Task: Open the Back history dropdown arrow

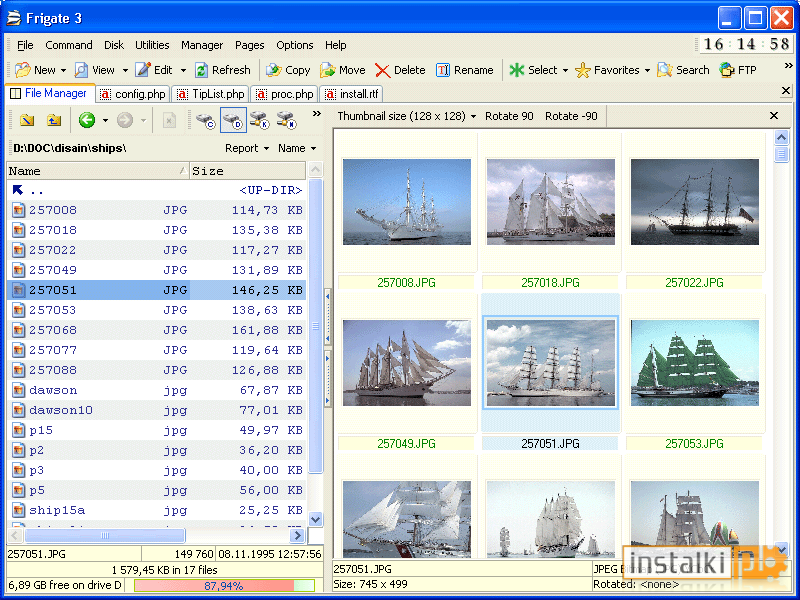Action: (105, 121)
